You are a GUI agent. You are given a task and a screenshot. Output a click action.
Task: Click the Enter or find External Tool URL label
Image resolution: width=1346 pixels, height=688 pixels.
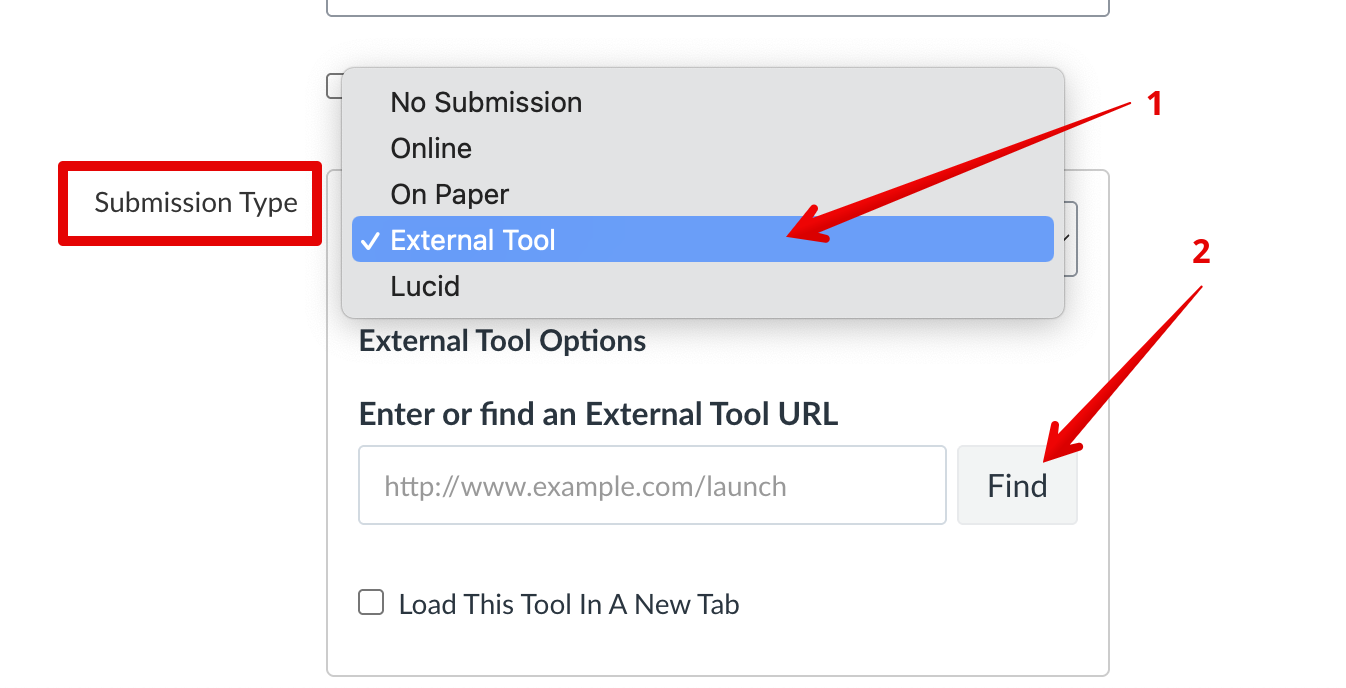tap(598, 413)
